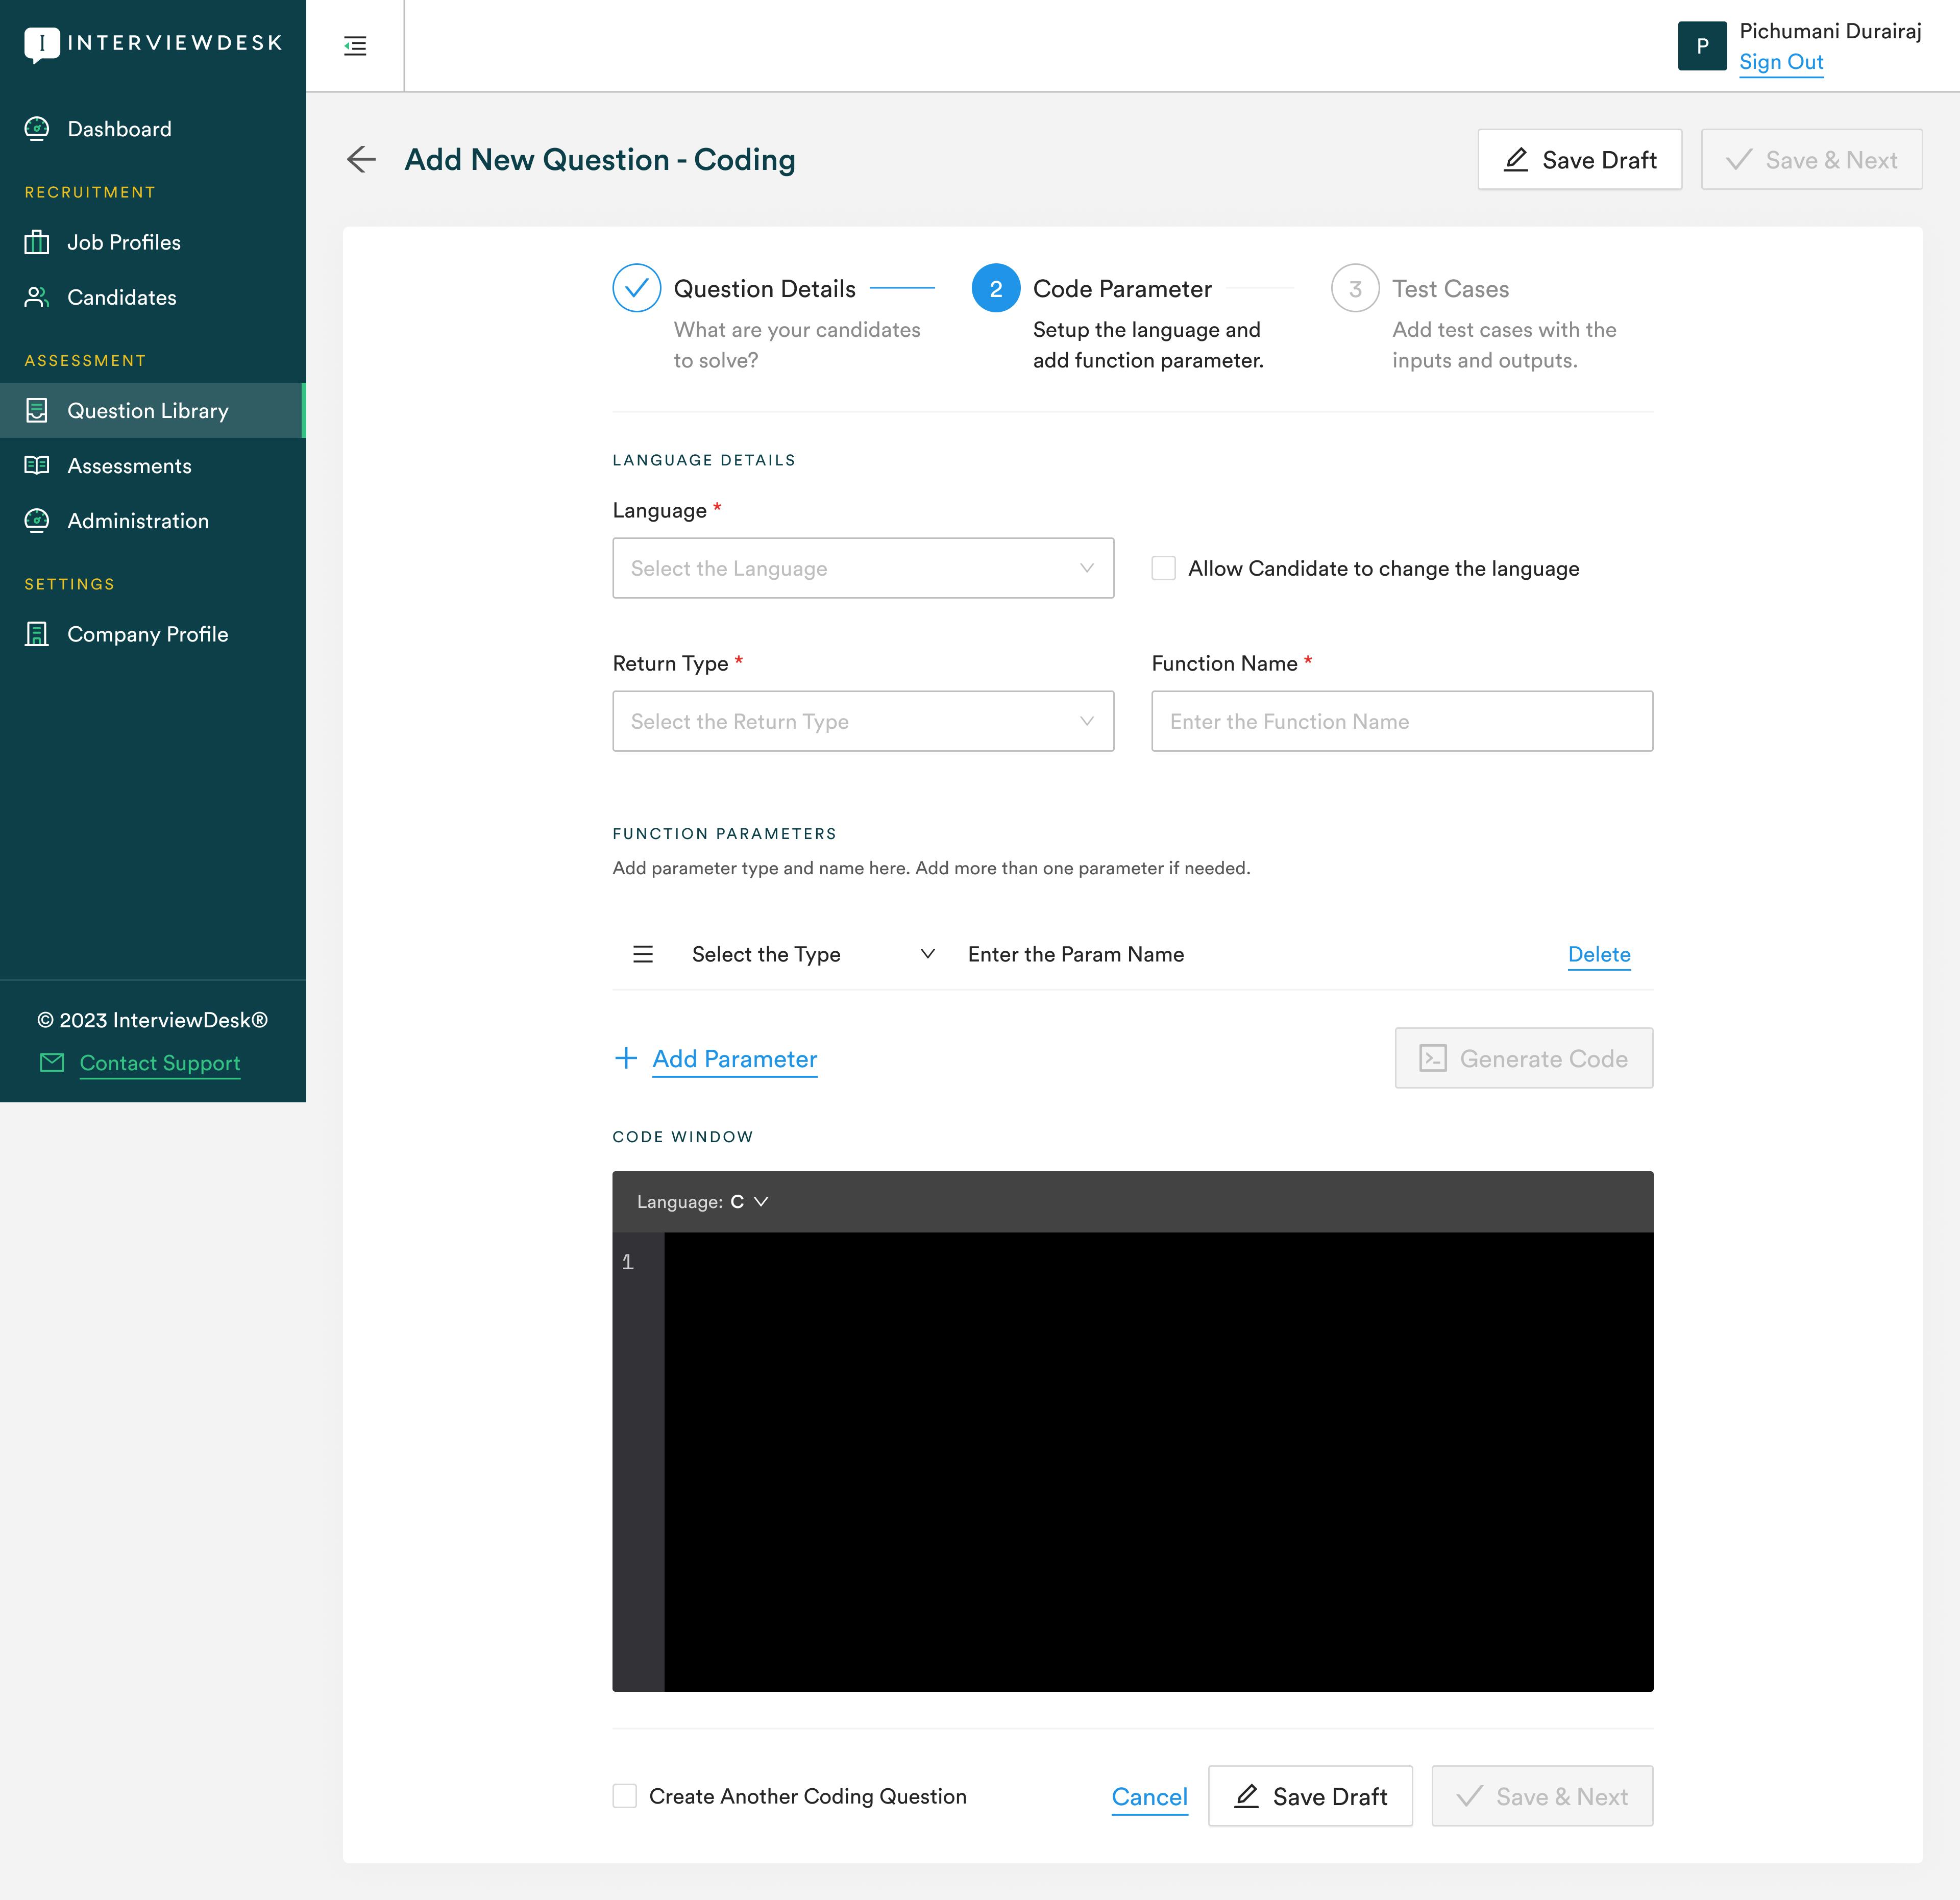Open the Dashboard from the sidebar
Image resolution: width=1960 pixels, height=1900 pixels.
point(118,128)
